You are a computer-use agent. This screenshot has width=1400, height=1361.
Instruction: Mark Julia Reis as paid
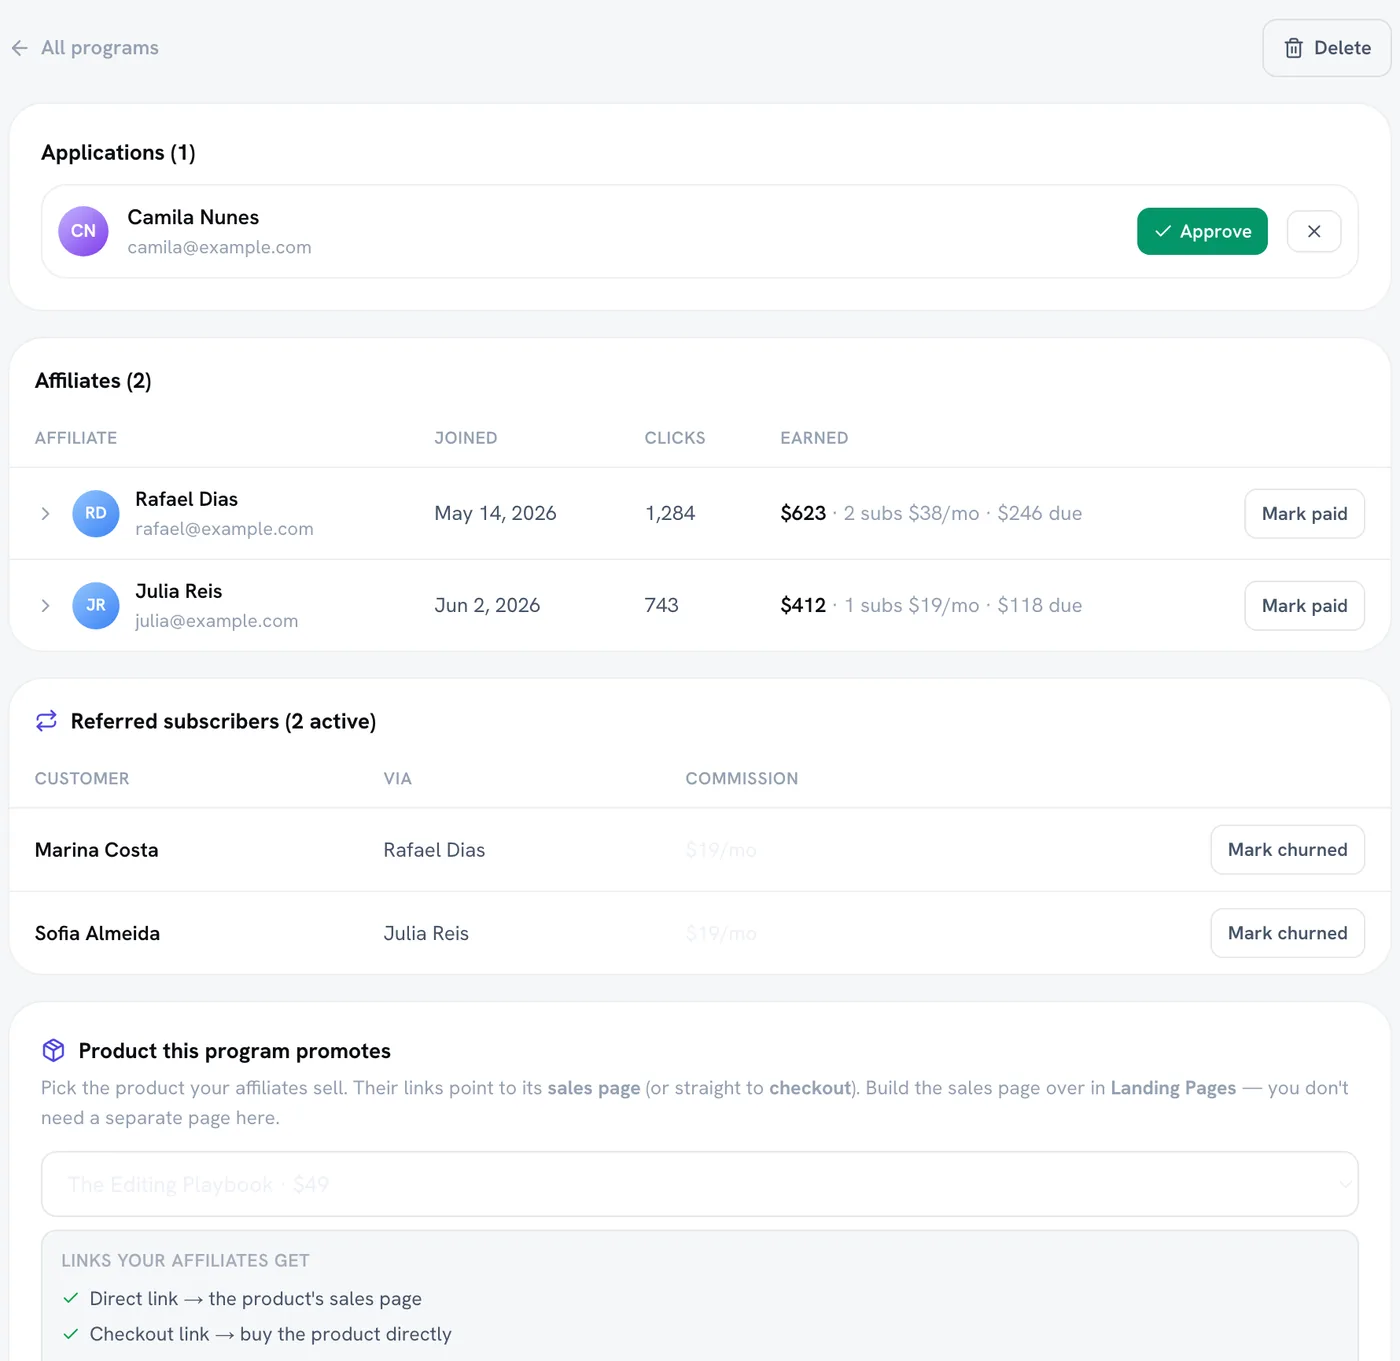[1304, 605]
